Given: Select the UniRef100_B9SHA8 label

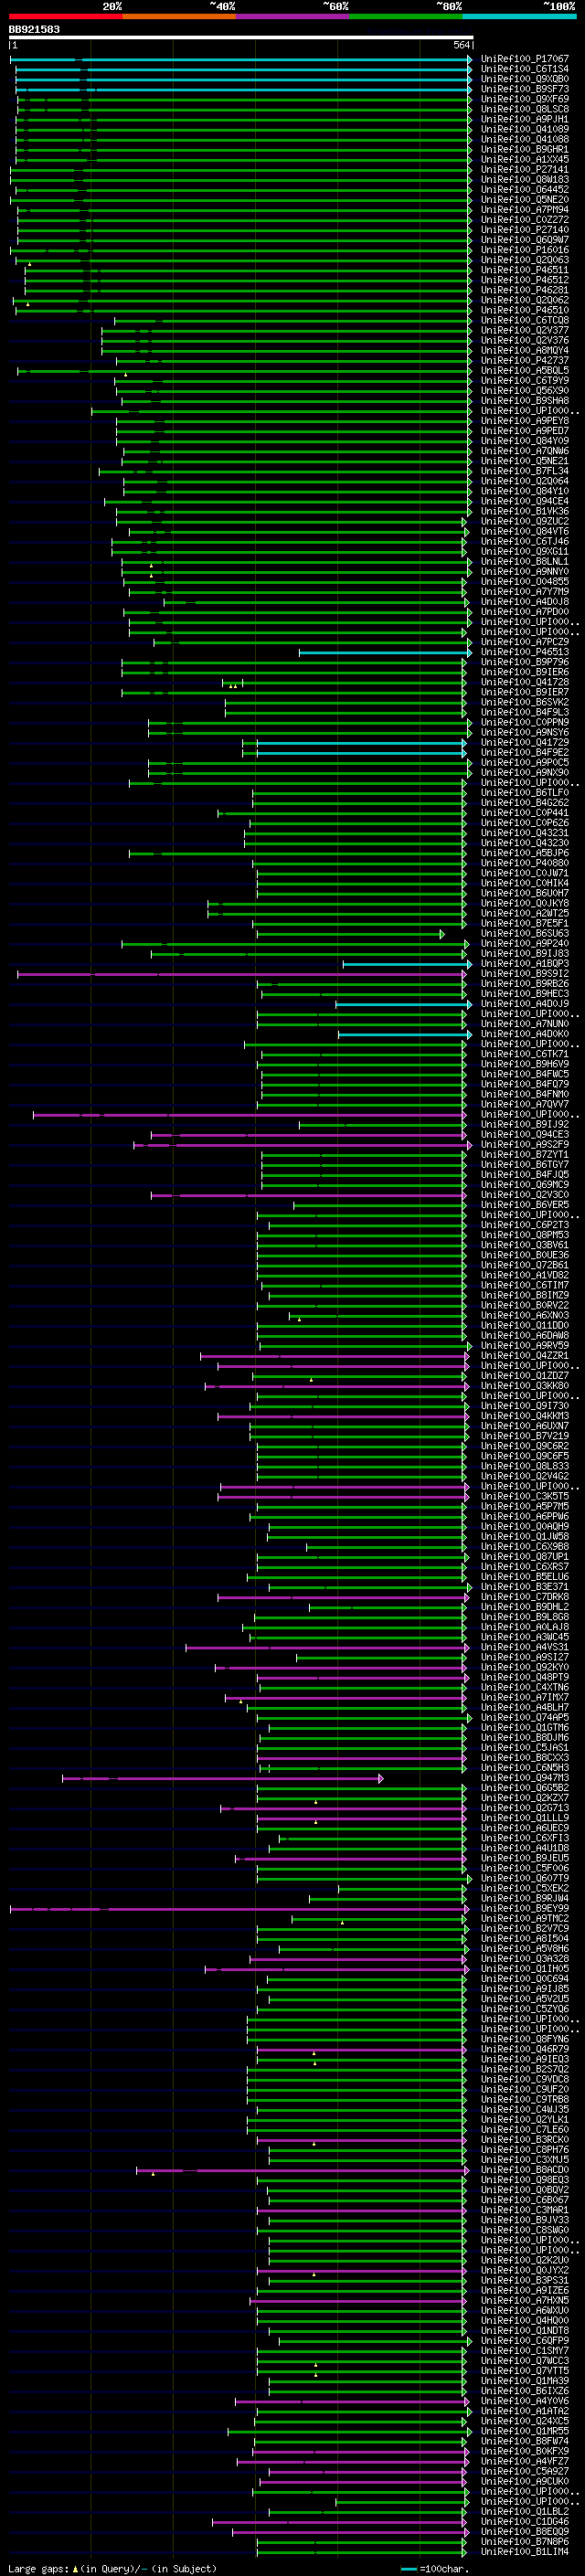Looking at the screenshot, I should (525, 400).
